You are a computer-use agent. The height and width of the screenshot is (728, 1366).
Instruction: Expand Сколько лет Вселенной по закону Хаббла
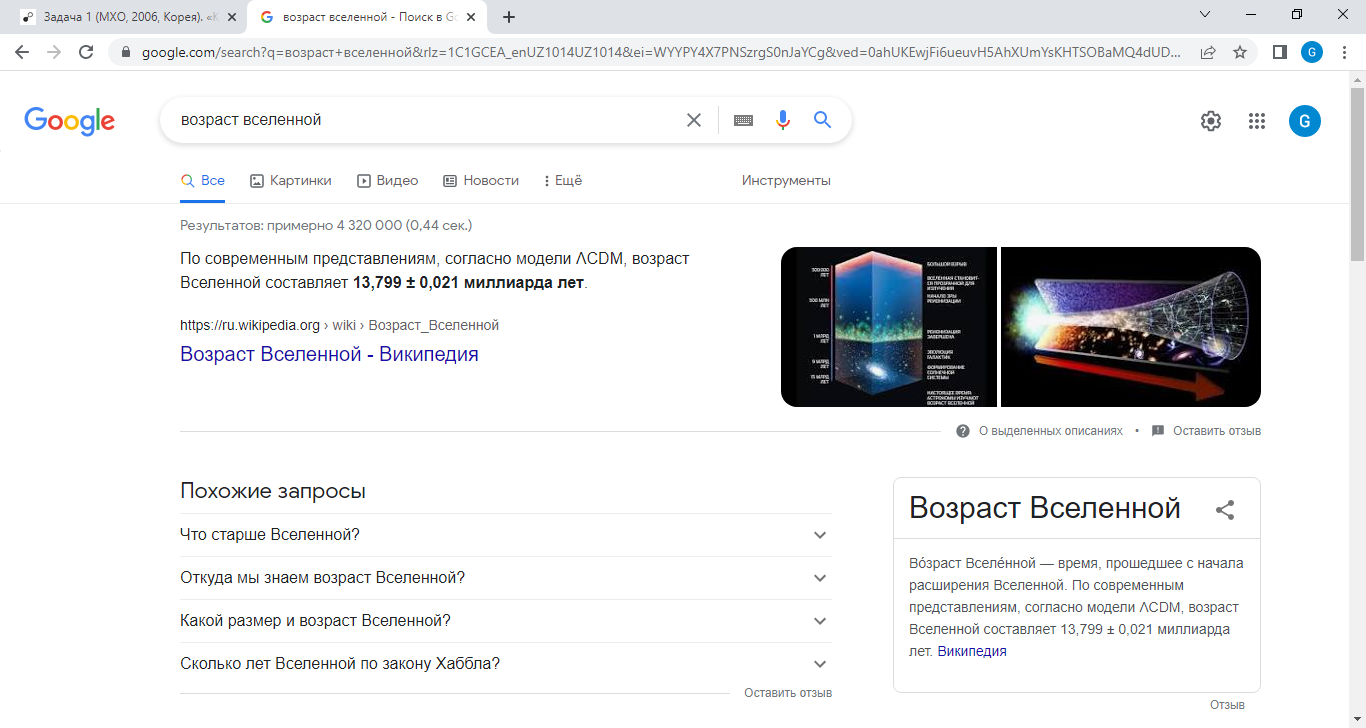pyautogui.click(x=506, y=664)
